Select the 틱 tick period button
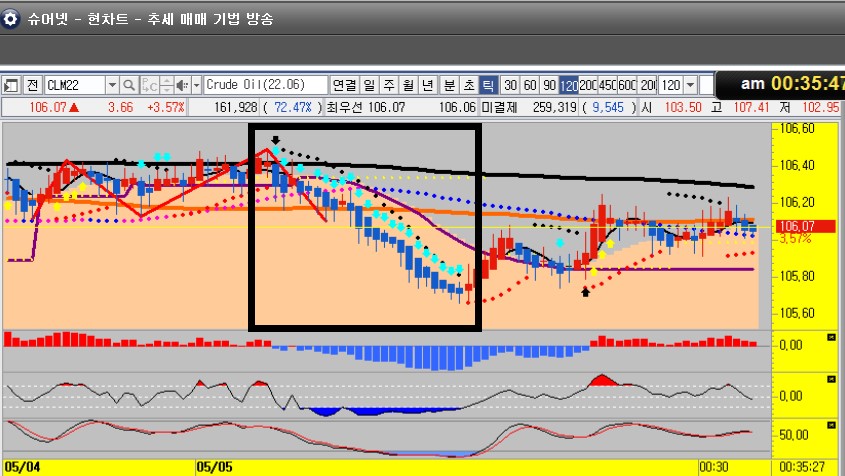Screen dimensions: 845x476 (488, 85)
